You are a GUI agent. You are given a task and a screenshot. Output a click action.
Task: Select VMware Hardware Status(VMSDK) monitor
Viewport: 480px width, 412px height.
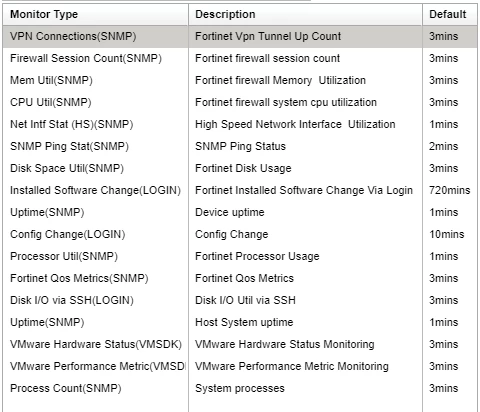240,344
